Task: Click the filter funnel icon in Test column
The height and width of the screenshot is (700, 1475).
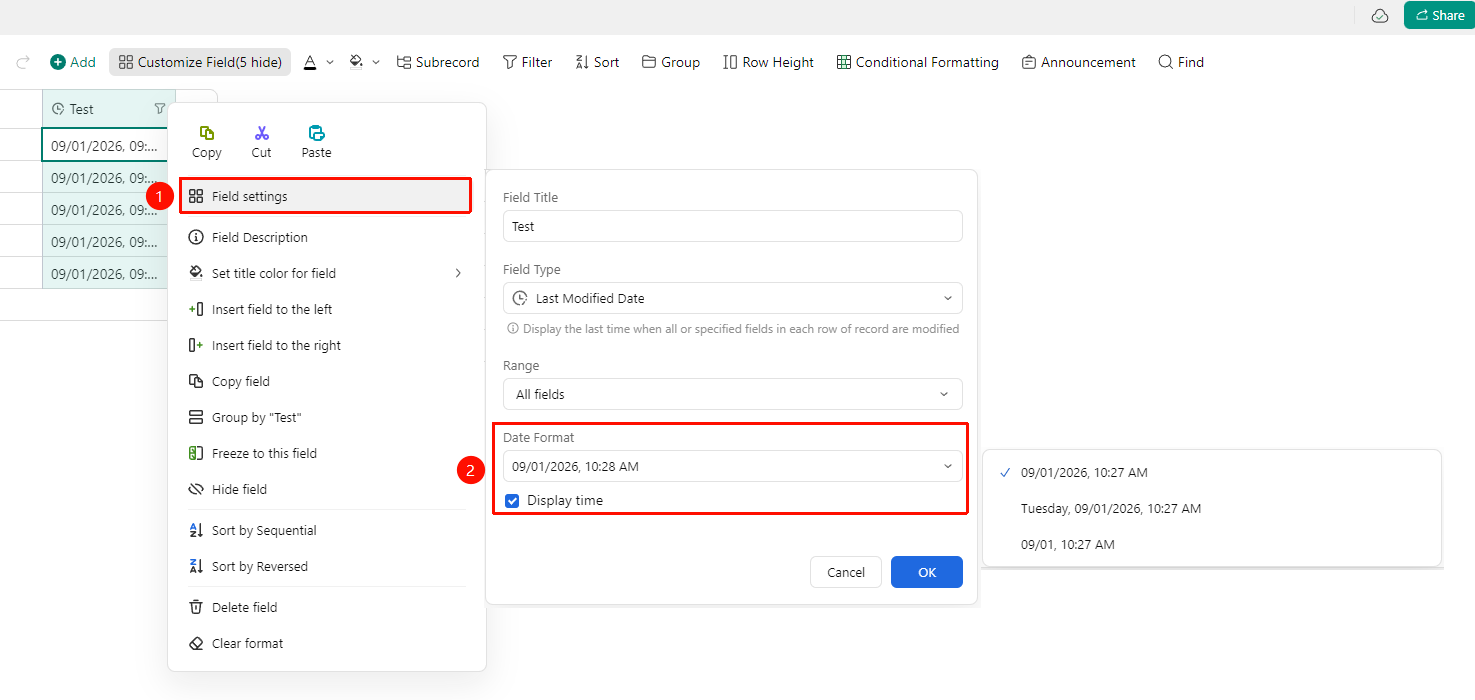Action: click(x=160, y=109)
